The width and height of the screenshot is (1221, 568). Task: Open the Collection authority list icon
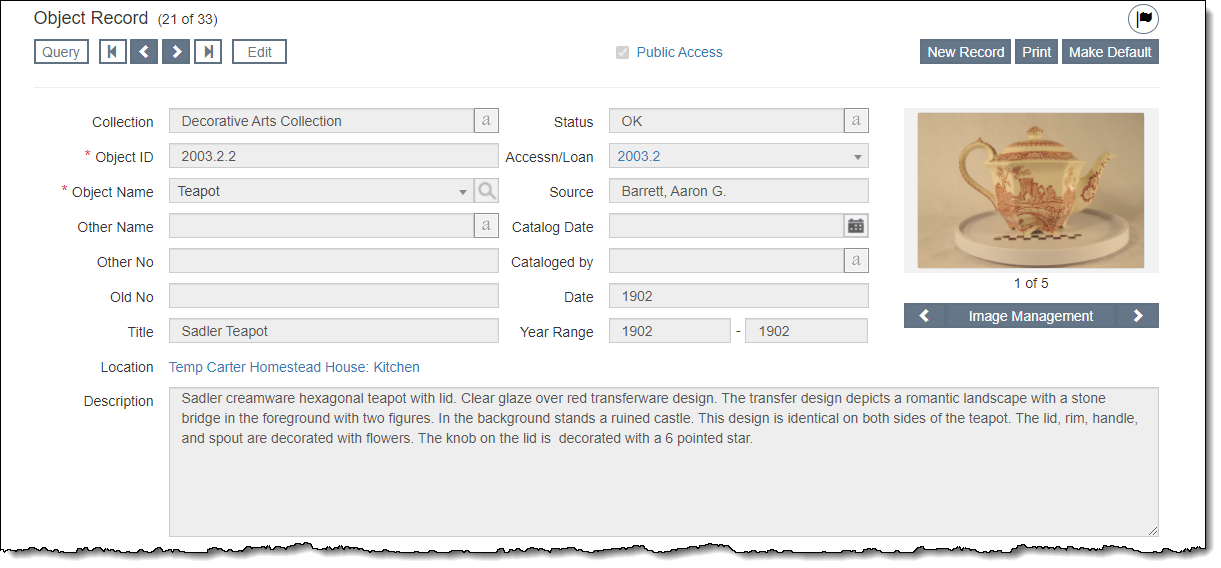pos(486,121)
